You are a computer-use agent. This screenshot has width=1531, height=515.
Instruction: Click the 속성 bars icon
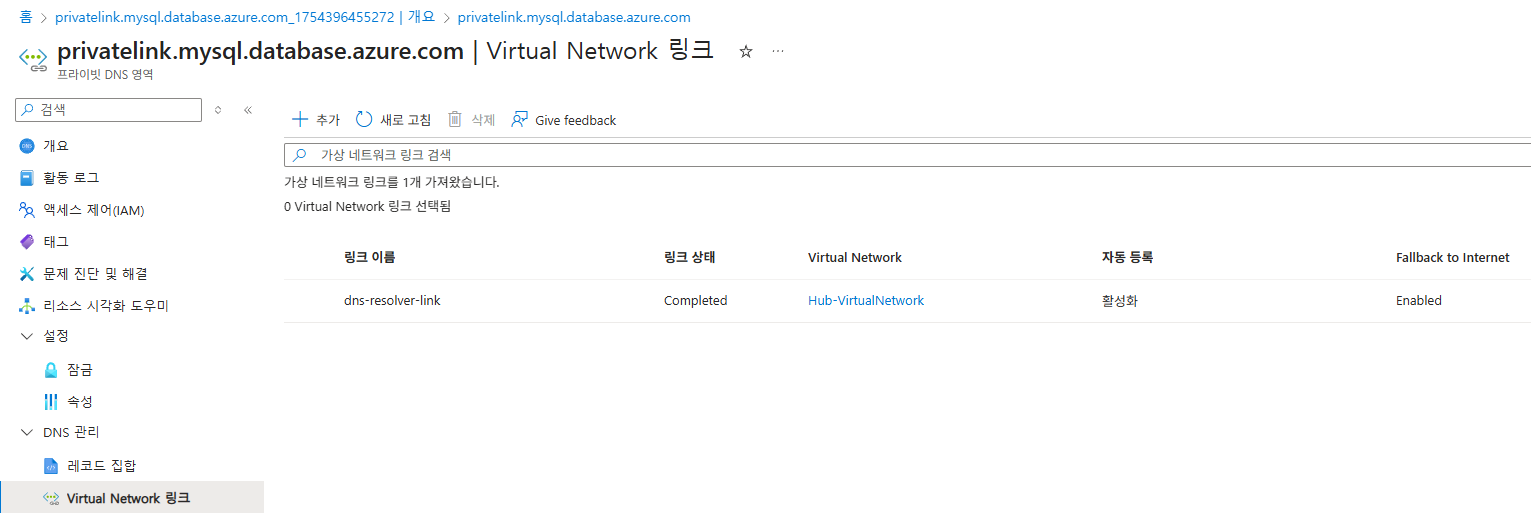click(51, 402)
